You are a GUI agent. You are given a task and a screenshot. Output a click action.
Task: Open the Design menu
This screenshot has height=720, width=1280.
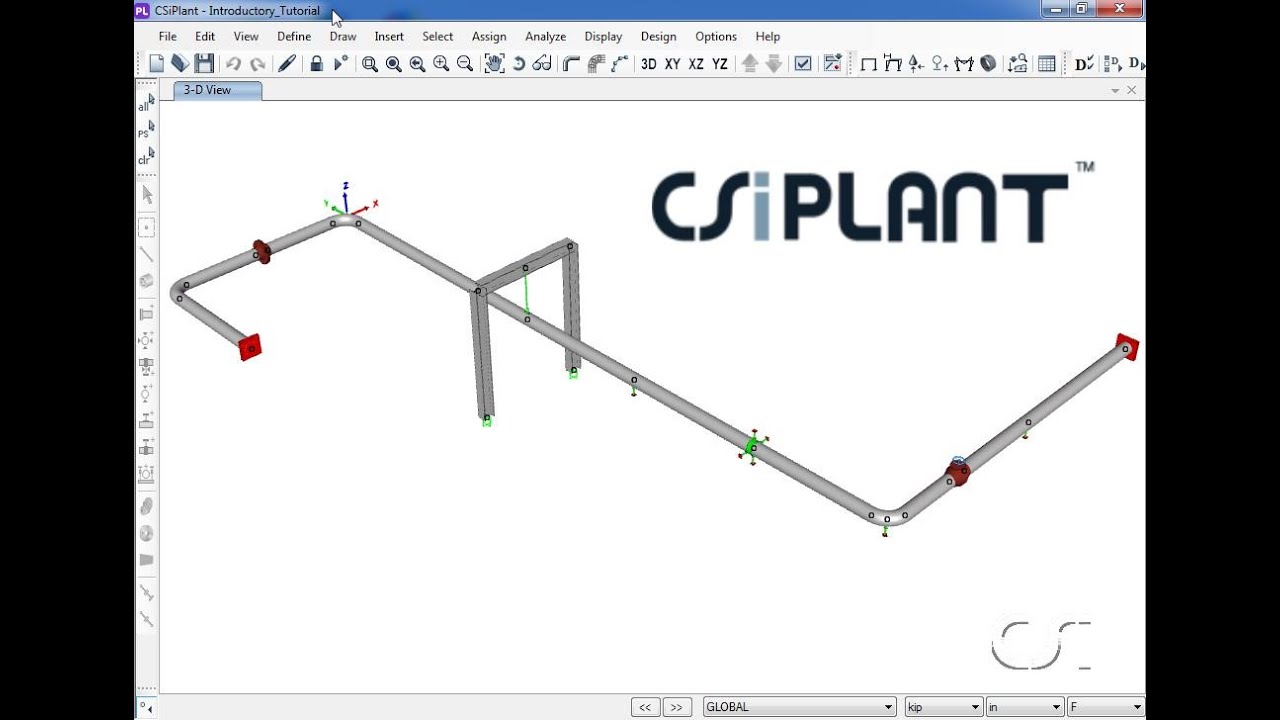[658, 36]
